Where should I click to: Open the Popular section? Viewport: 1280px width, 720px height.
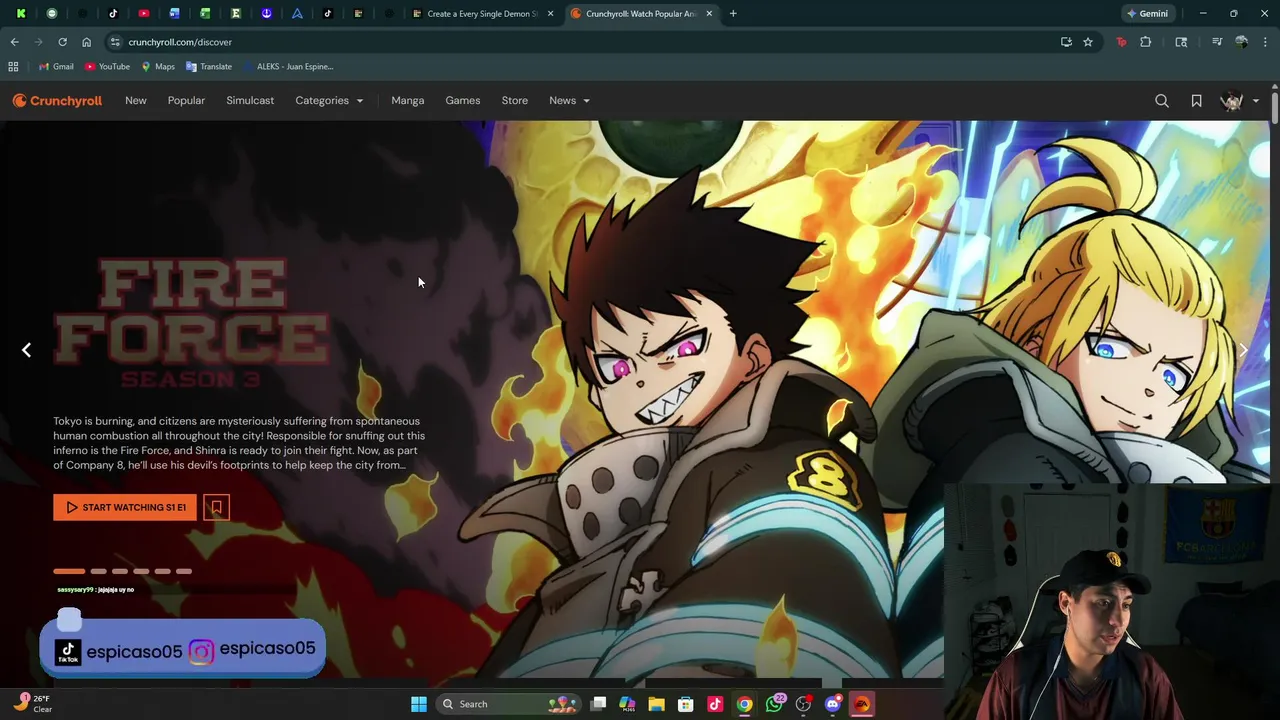[186, 100]
